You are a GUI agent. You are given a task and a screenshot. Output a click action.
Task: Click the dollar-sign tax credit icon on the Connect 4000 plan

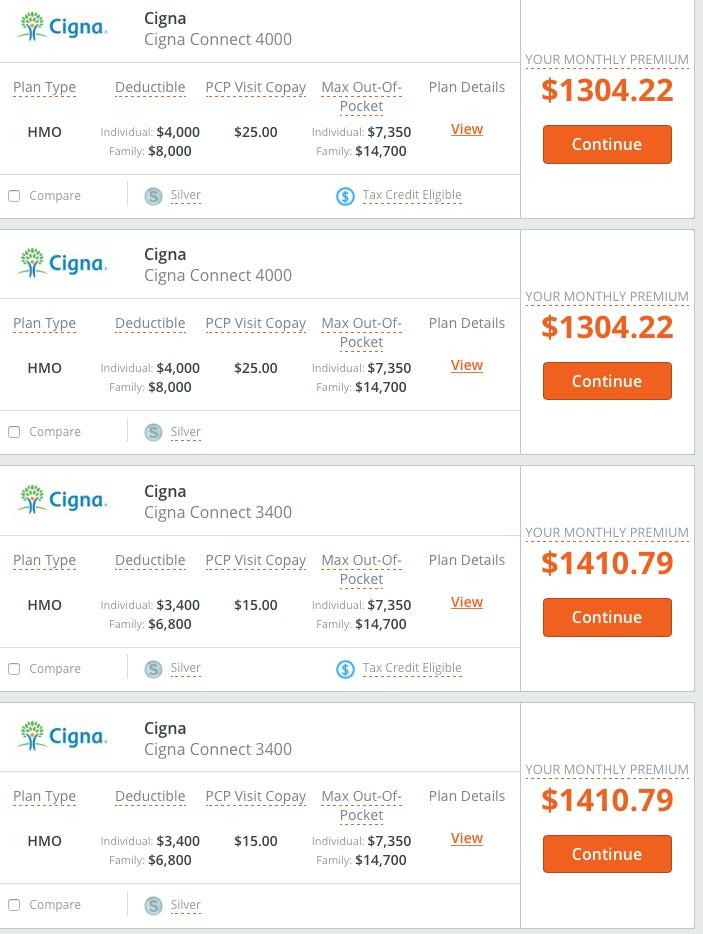coord(345,196)
